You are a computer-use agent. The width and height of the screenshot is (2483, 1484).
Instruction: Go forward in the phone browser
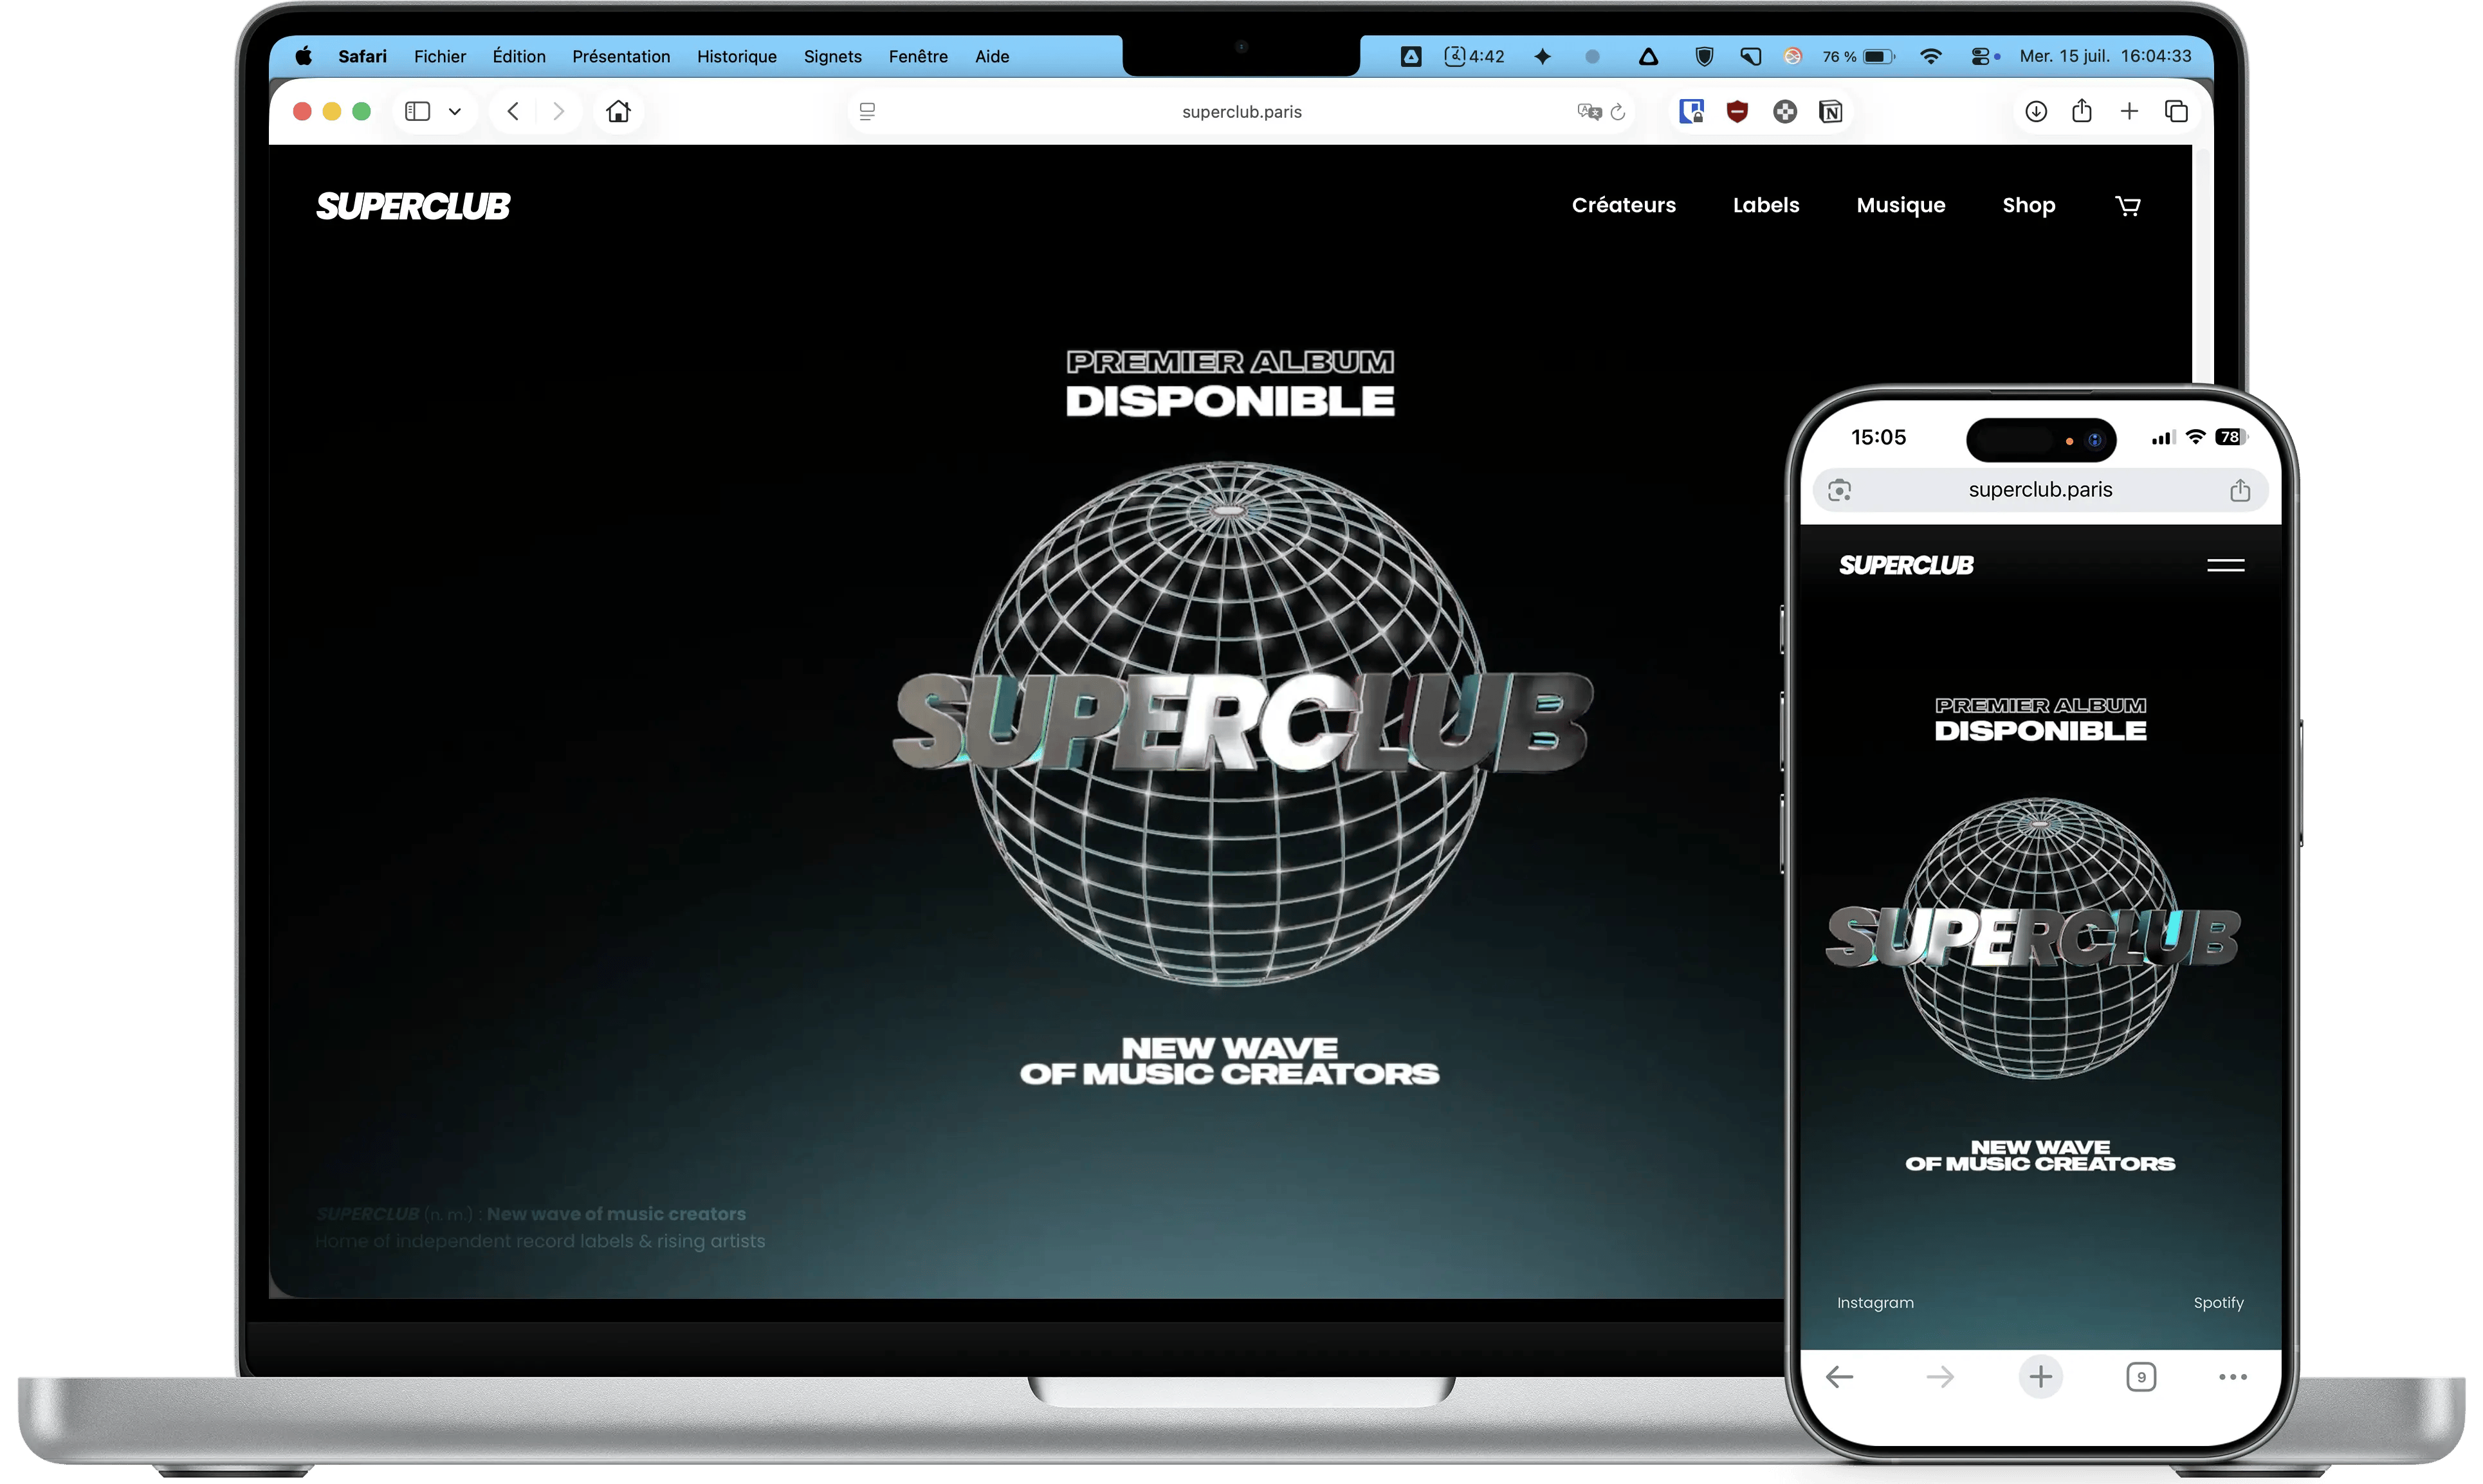[x=1939, y=1377]
